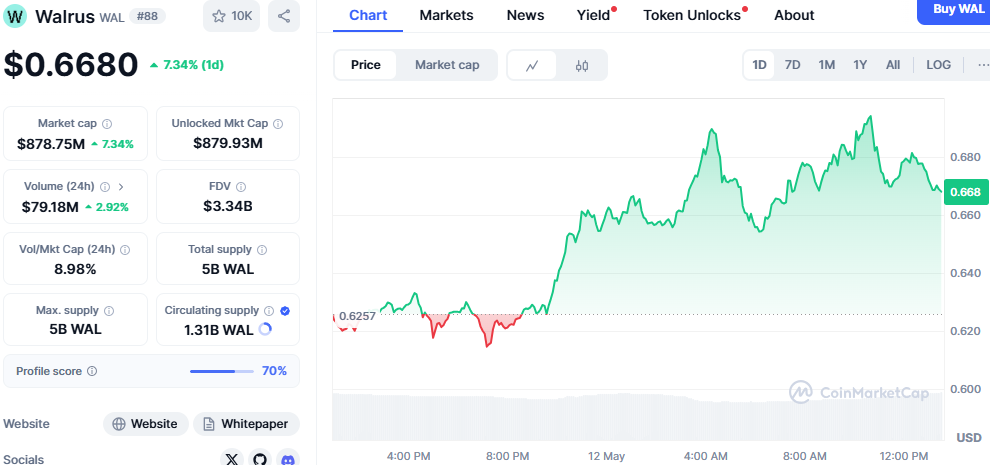The width and height of the screenshot is (990, 465).
Task: Open the Website link button
Action: 146,424
